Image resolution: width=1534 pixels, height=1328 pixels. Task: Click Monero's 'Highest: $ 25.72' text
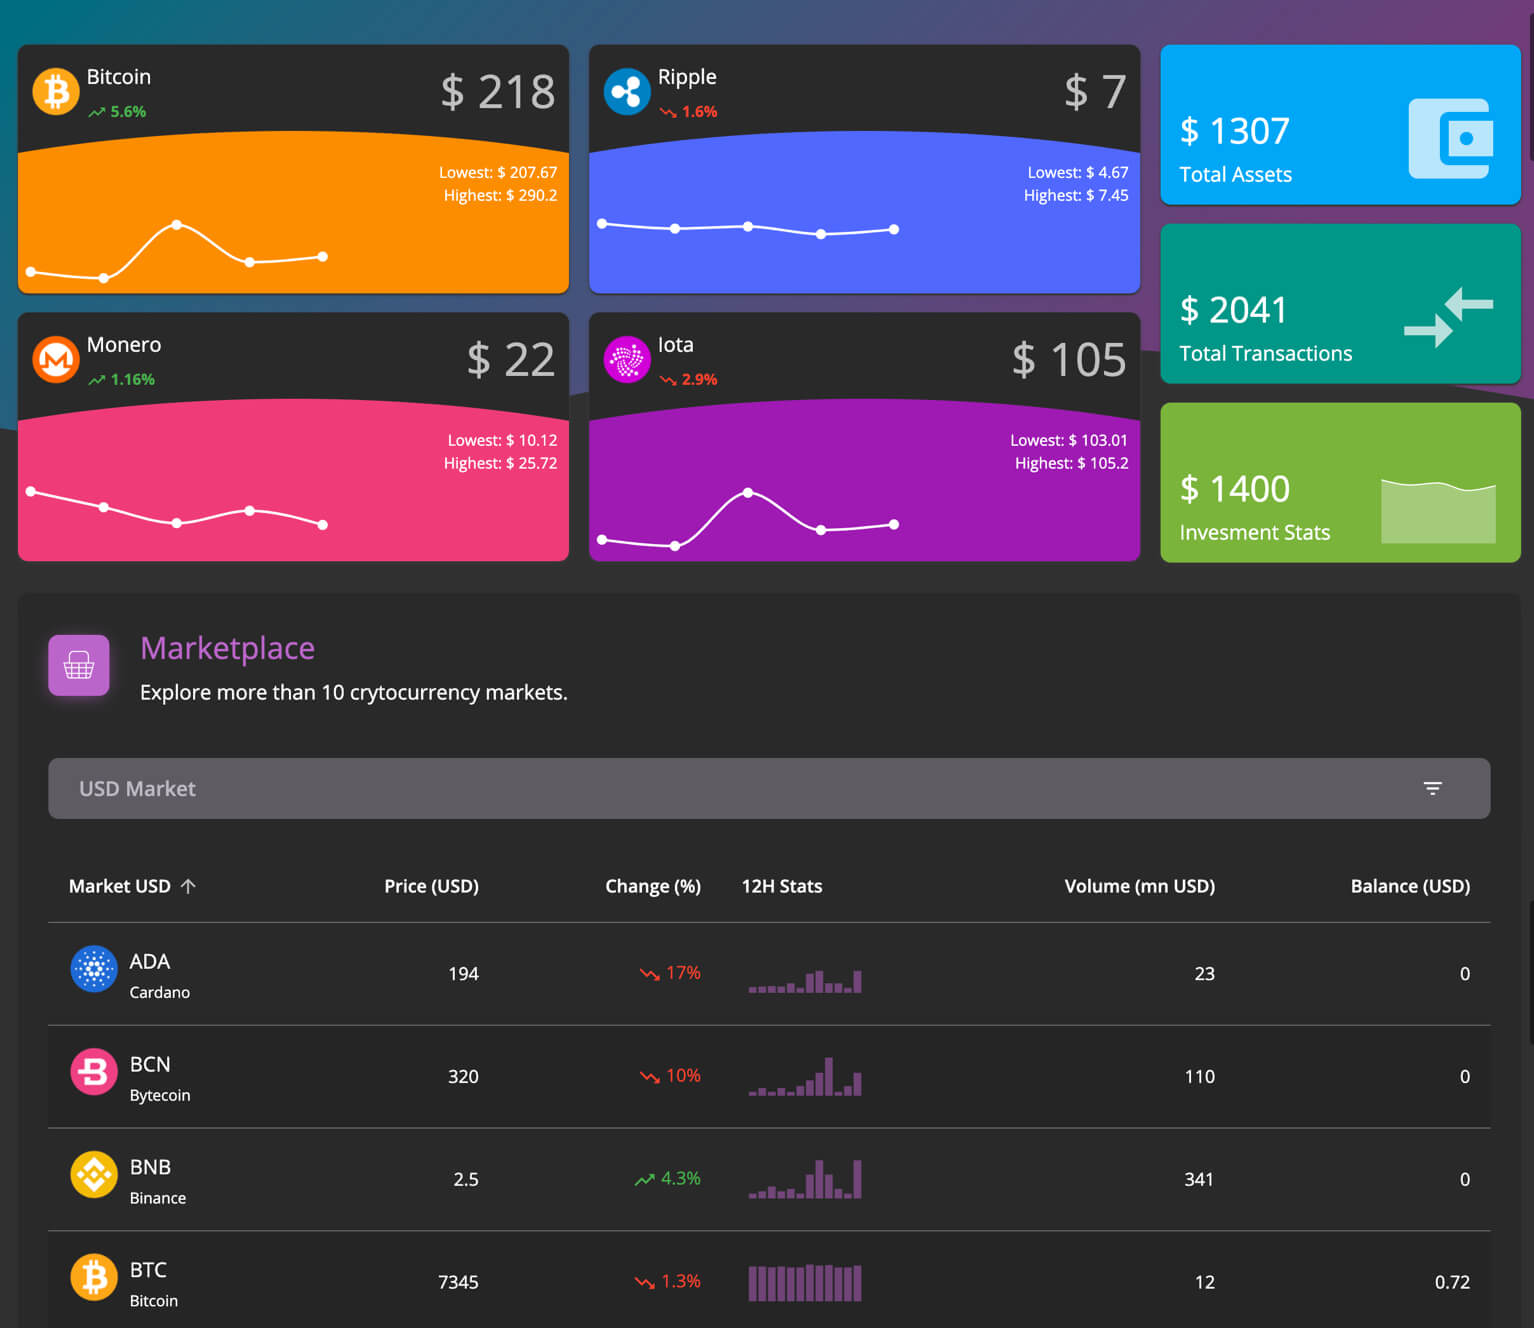(501, 464)
